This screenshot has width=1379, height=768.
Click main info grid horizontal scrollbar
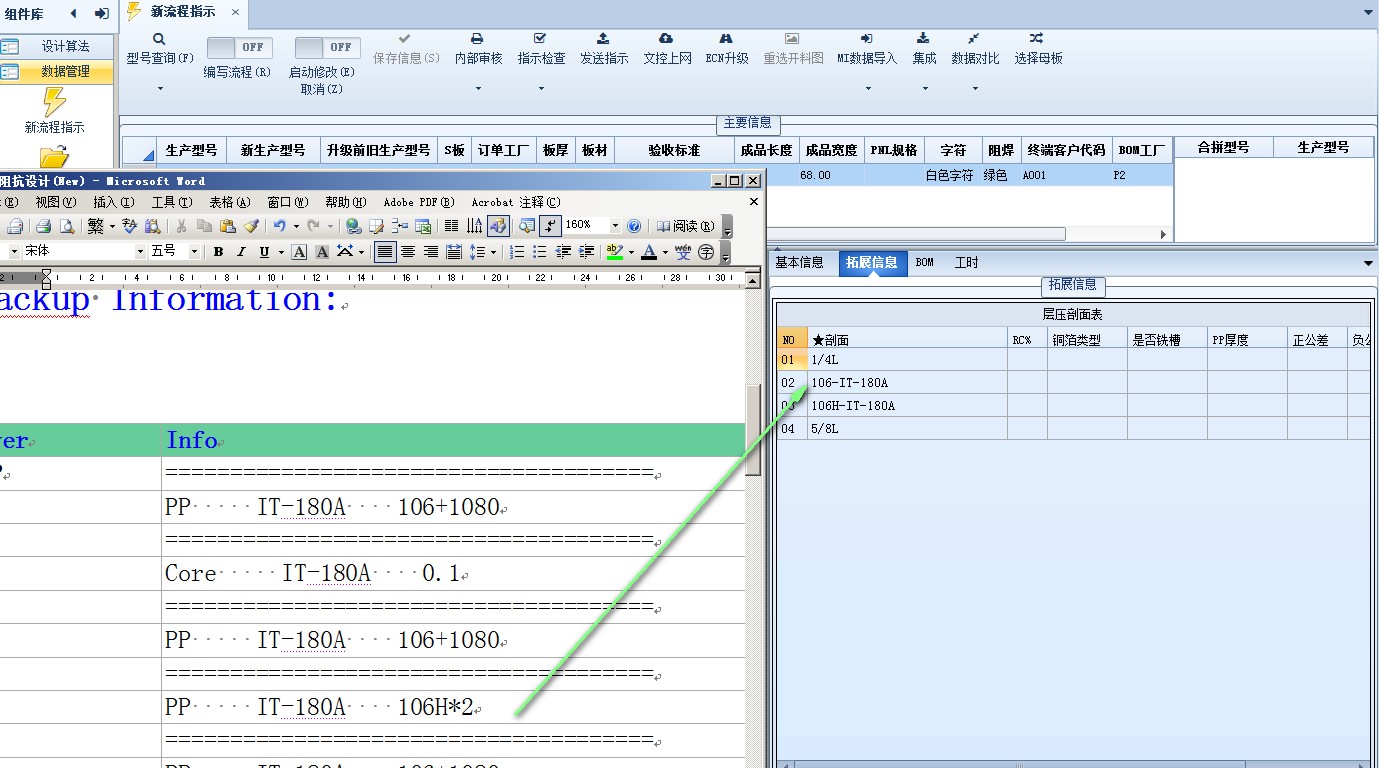click(x=916, y=234)
